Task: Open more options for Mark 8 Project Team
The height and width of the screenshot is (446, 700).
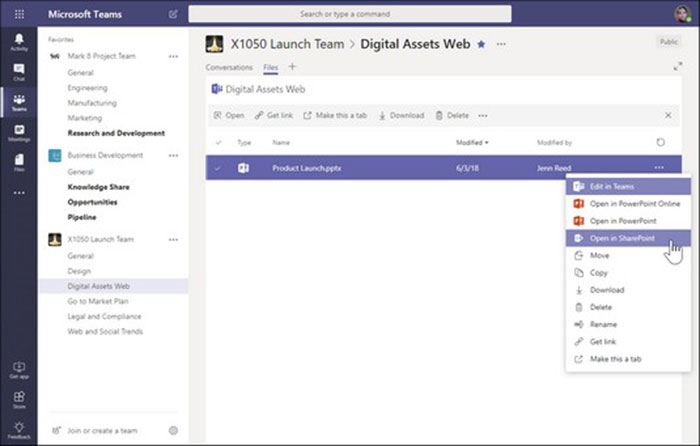Action: pyautogui.click(x=173, y=57)
